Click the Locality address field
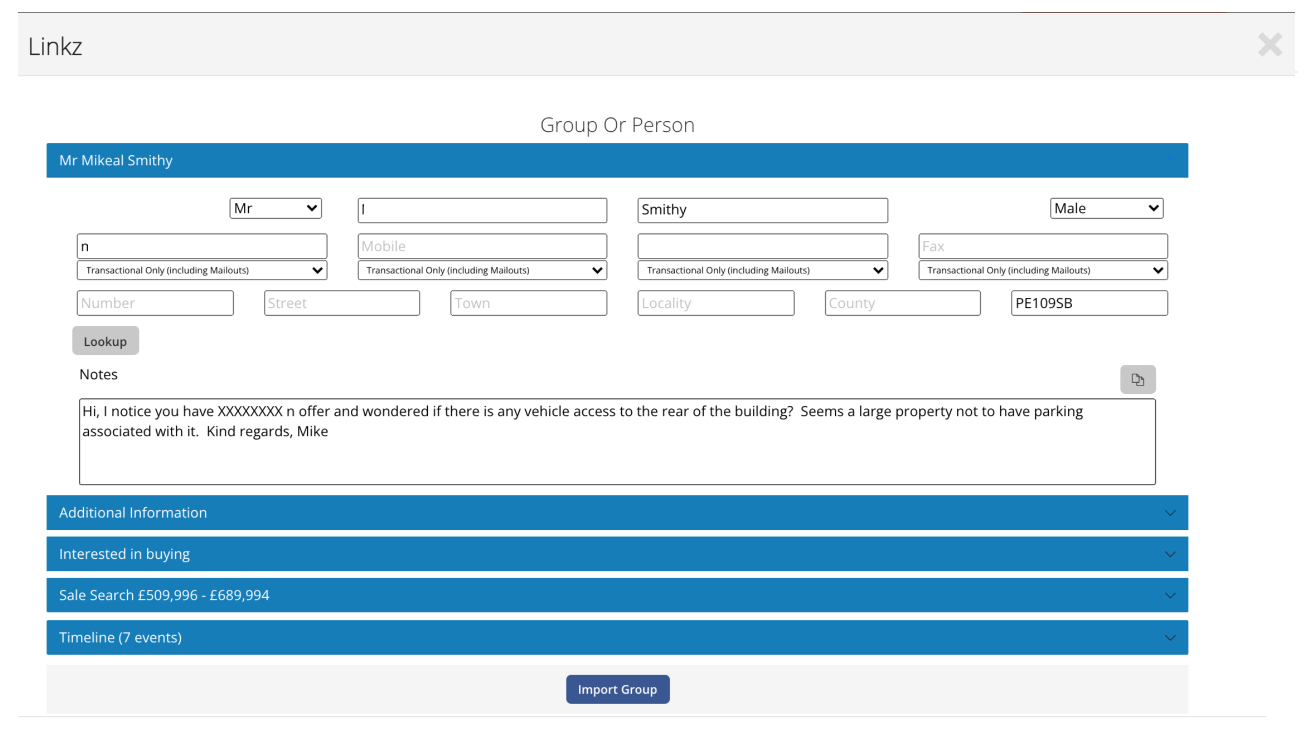1306x736 pixels. pos(716,303)
